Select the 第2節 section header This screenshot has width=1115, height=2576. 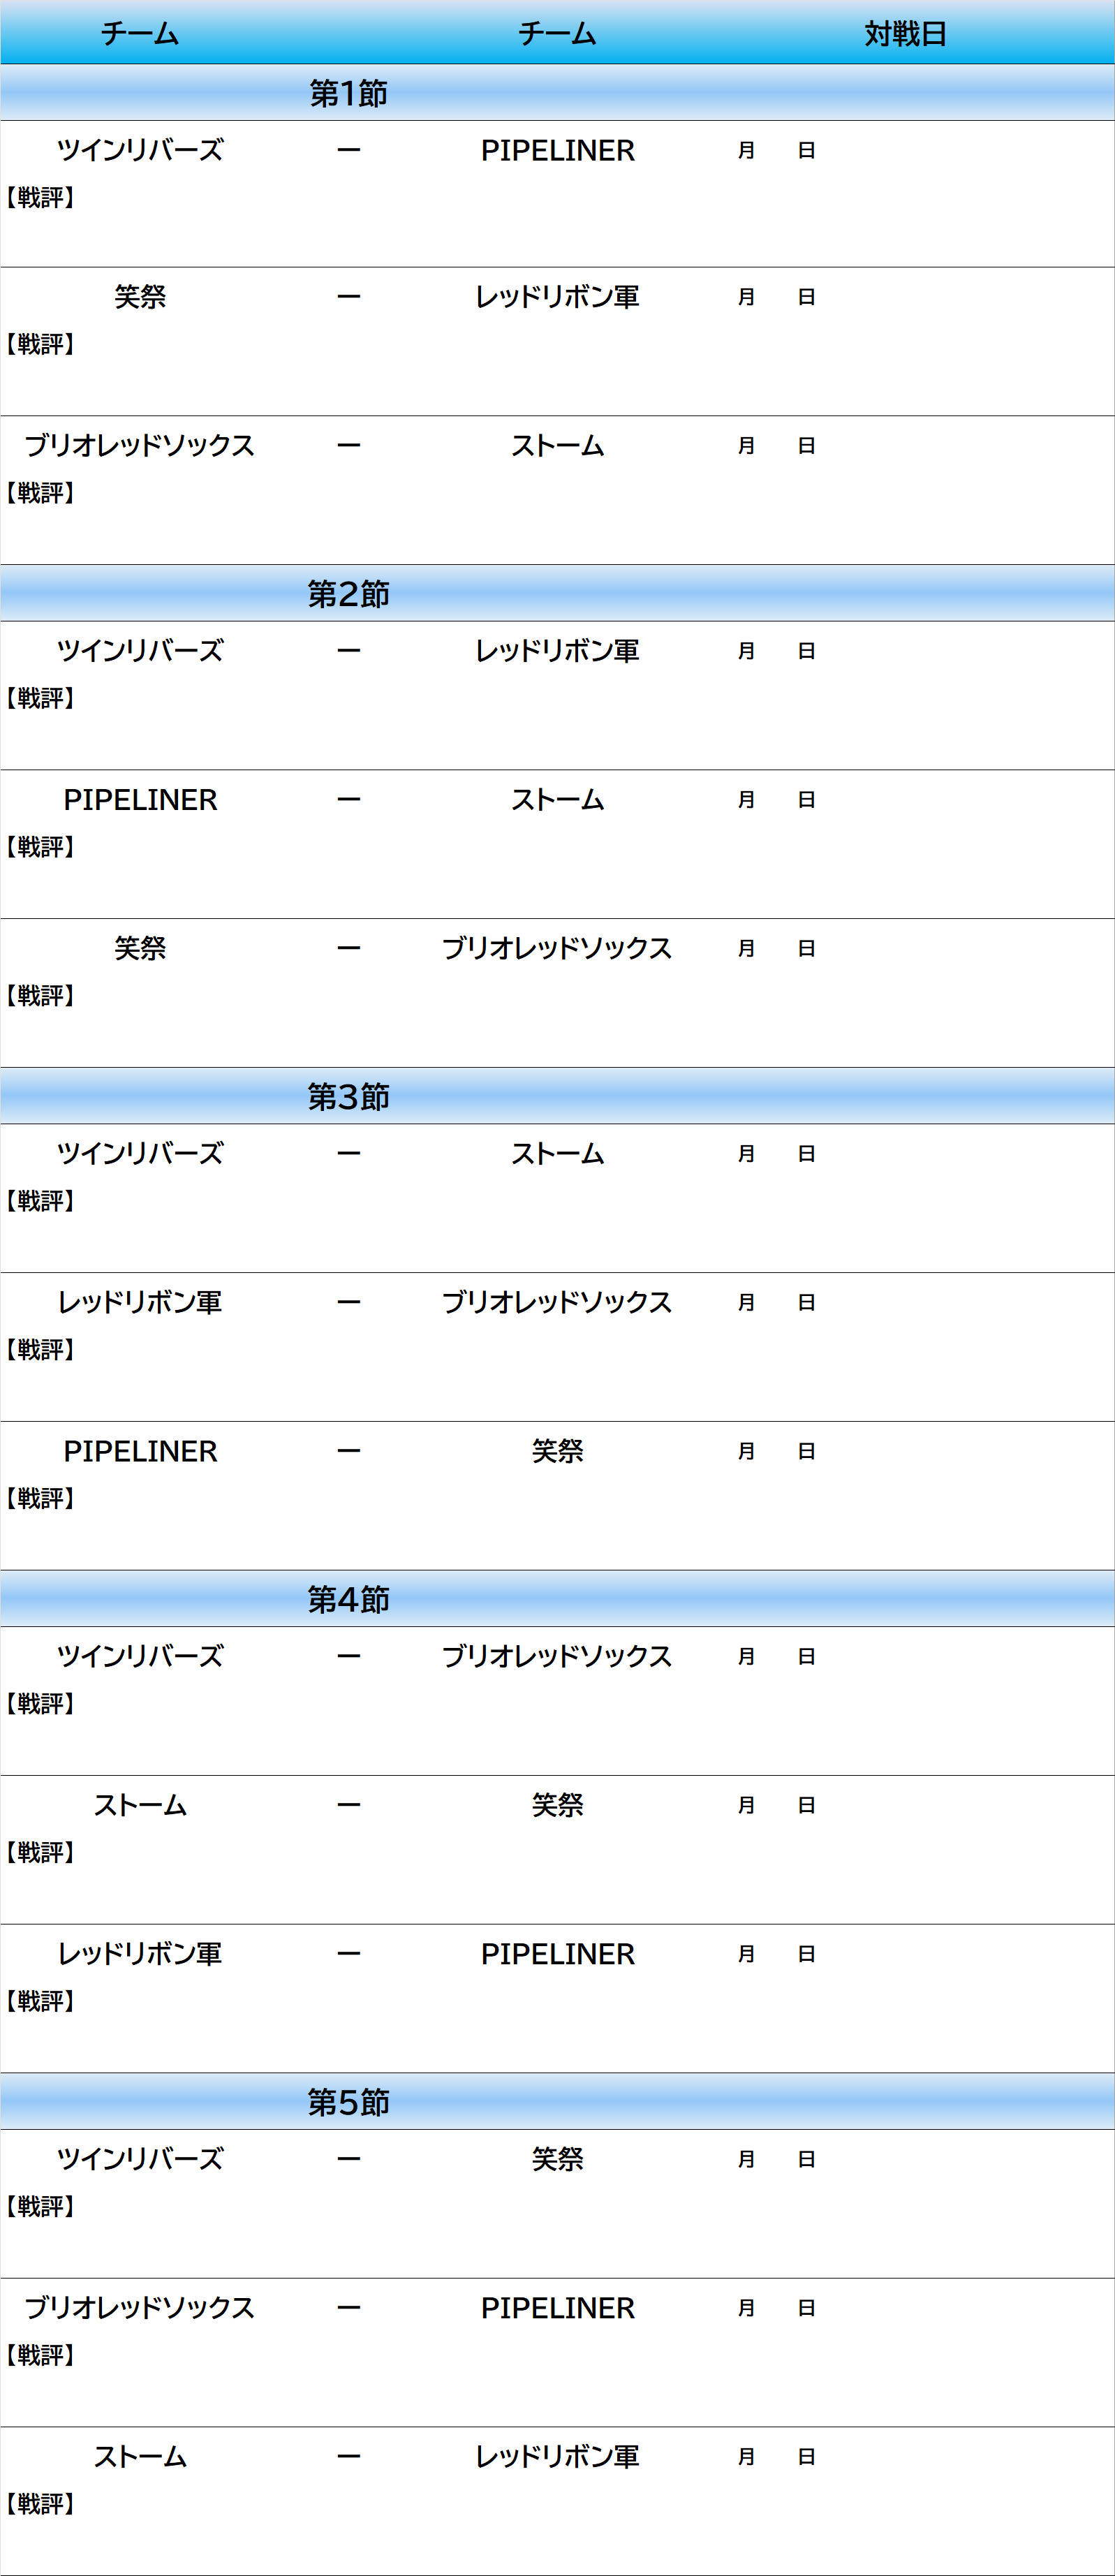point(348,594)
